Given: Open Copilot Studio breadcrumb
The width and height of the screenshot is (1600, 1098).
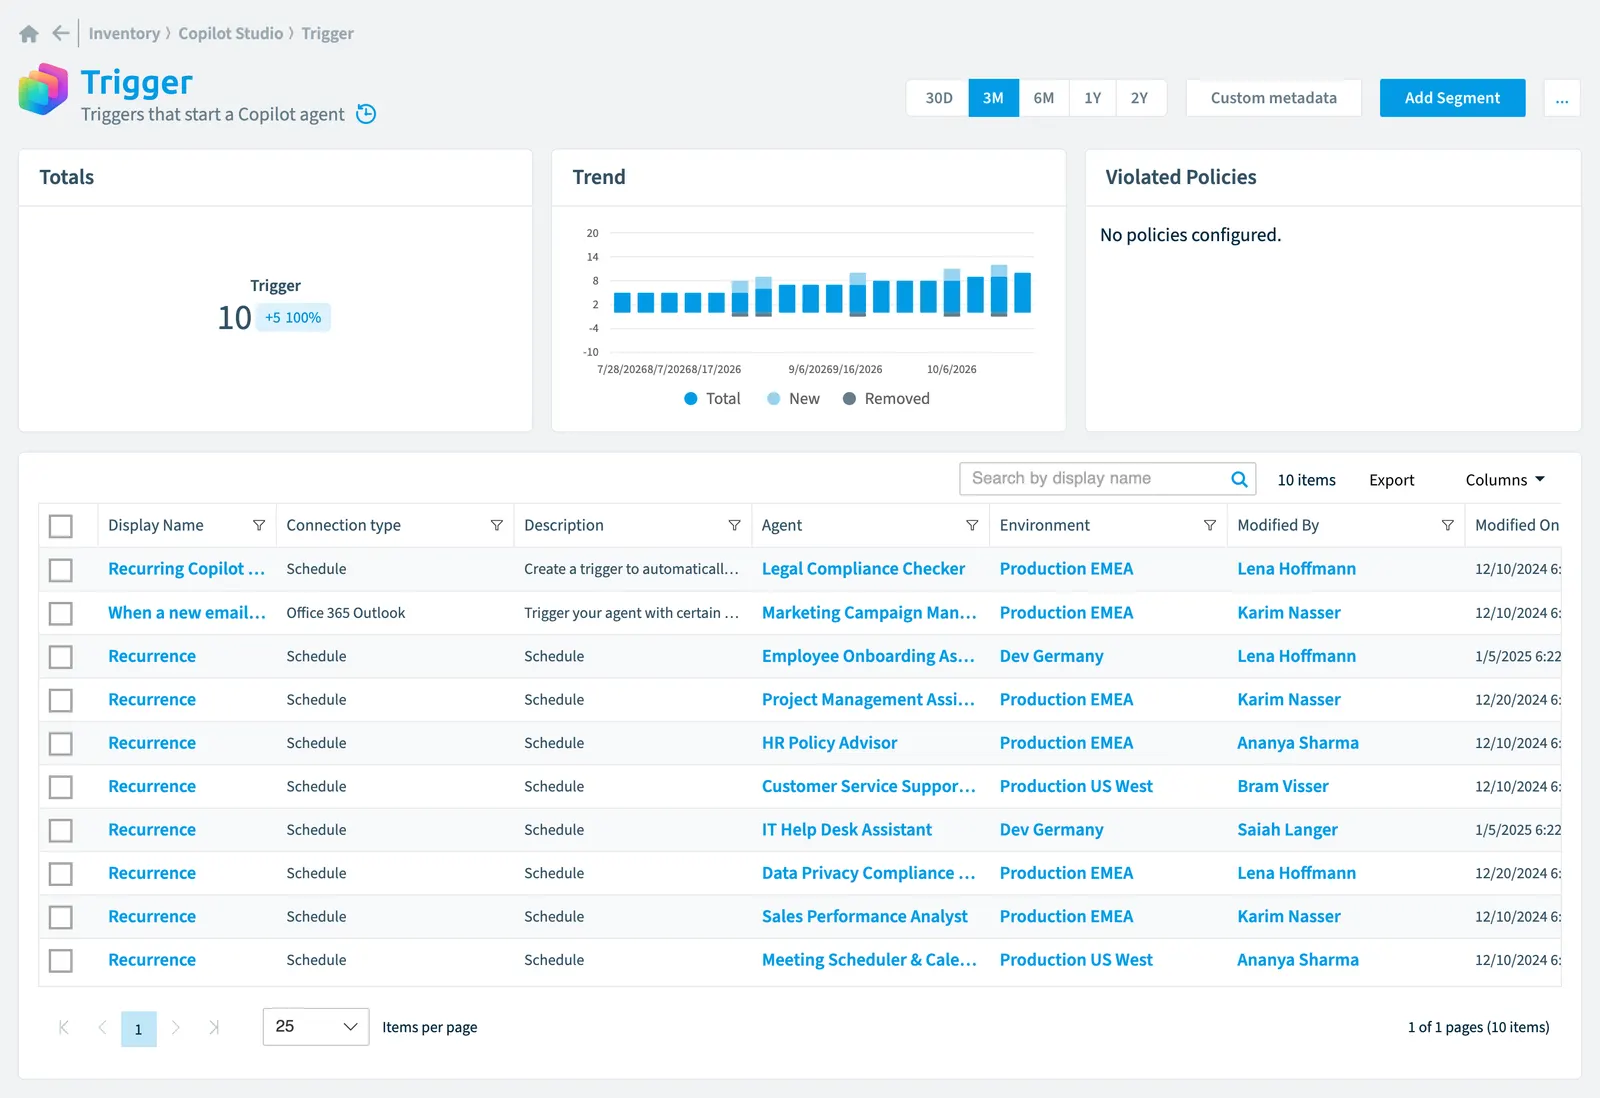Looking at the screenshot, I should [231, 33].
